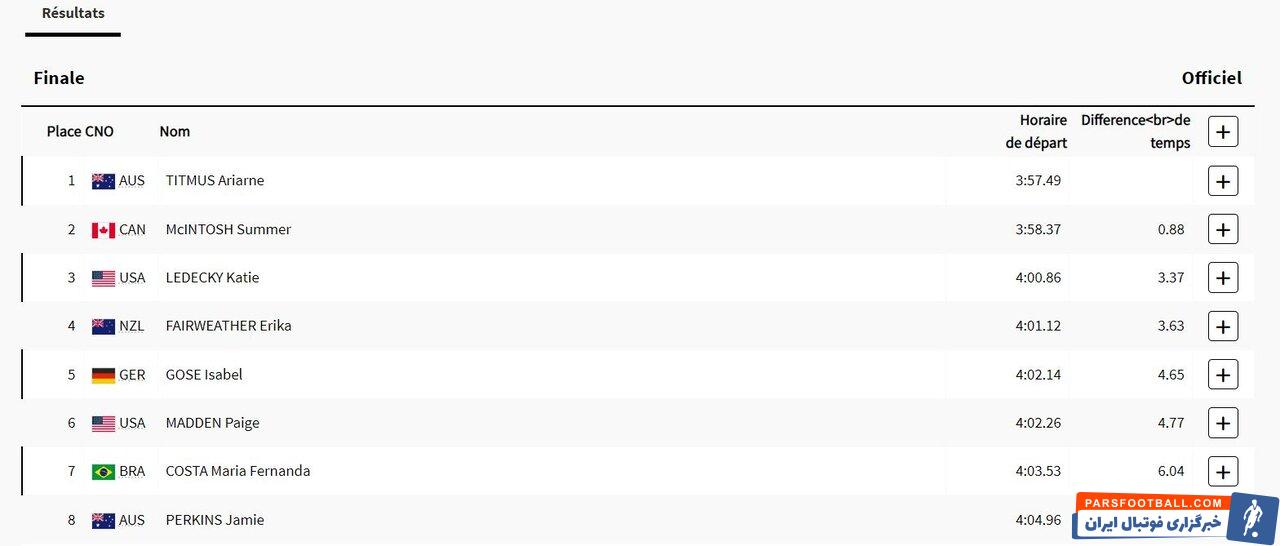Screen dimensions: 1280x546
Task: Click the Nom column header
Action: click(x=174, y=131)
